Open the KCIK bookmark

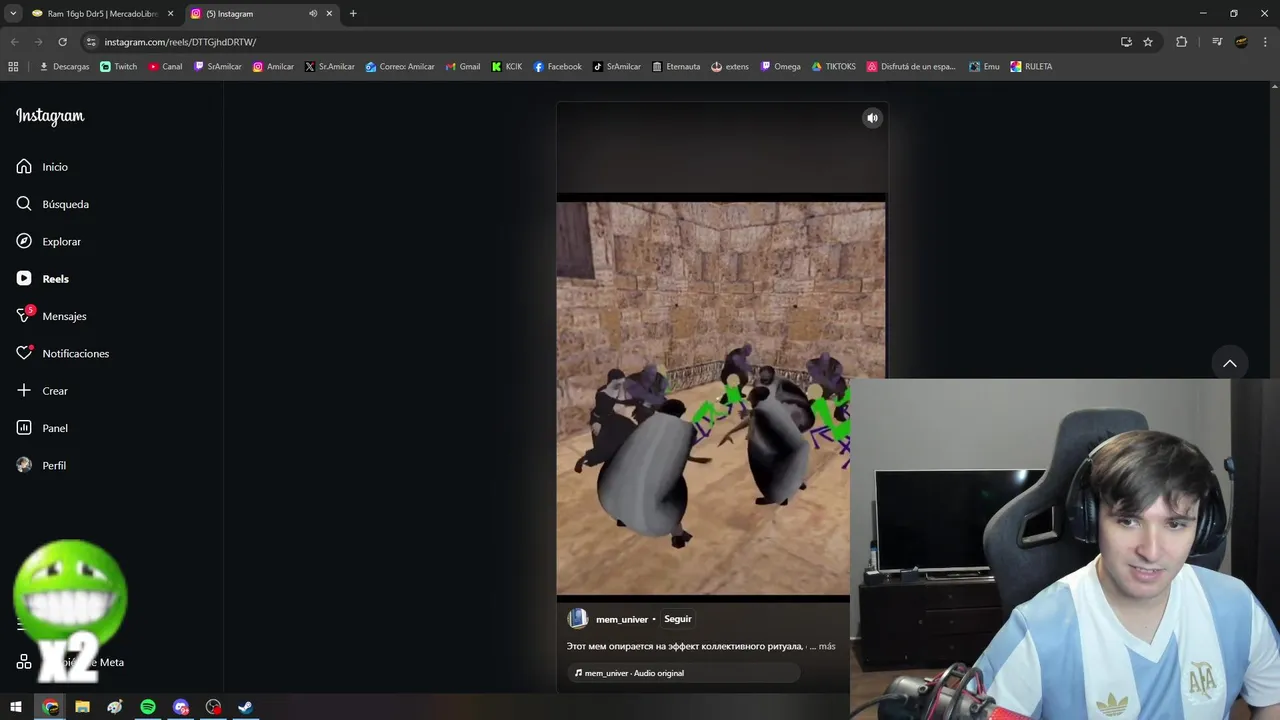507,67
